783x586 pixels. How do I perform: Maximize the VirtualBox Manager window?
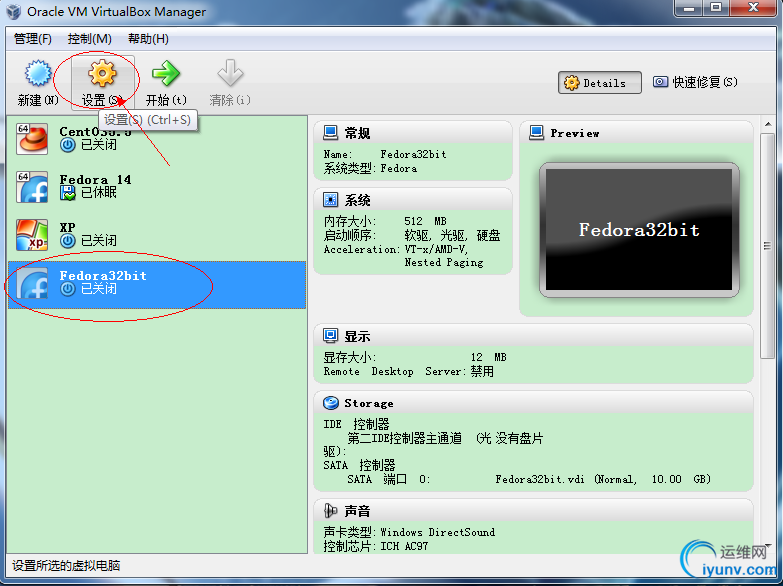click(716, 8)
